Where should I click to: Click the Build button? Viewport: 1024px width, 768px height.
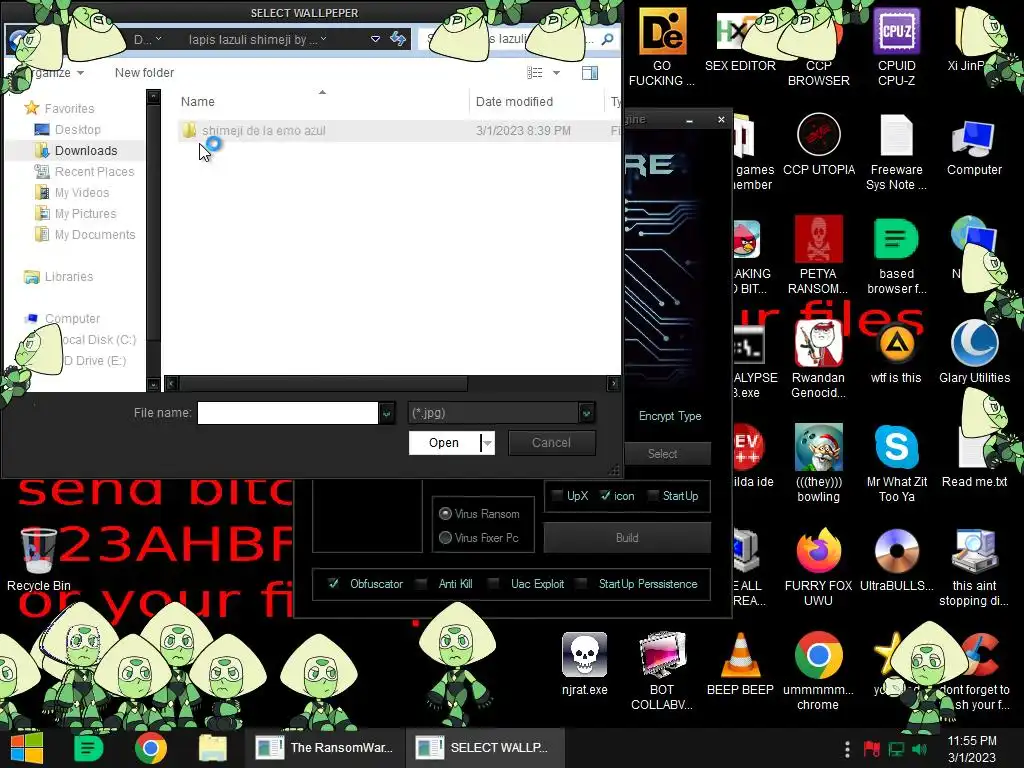click(x=627, y=537)
